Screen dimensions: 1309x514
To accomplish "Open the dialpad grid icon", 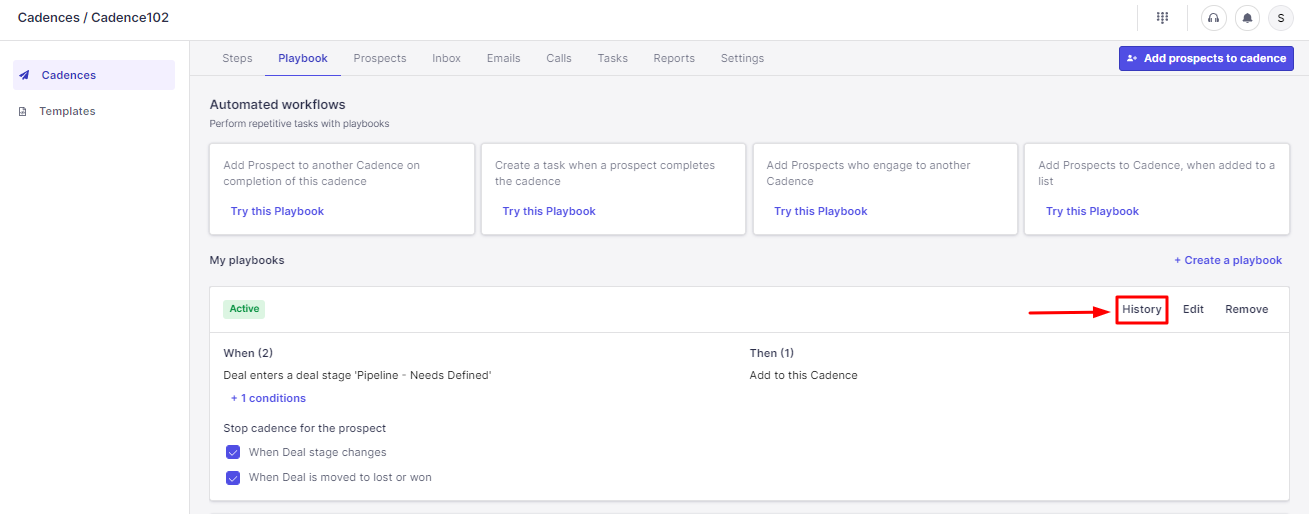I will click(1162, 18).
